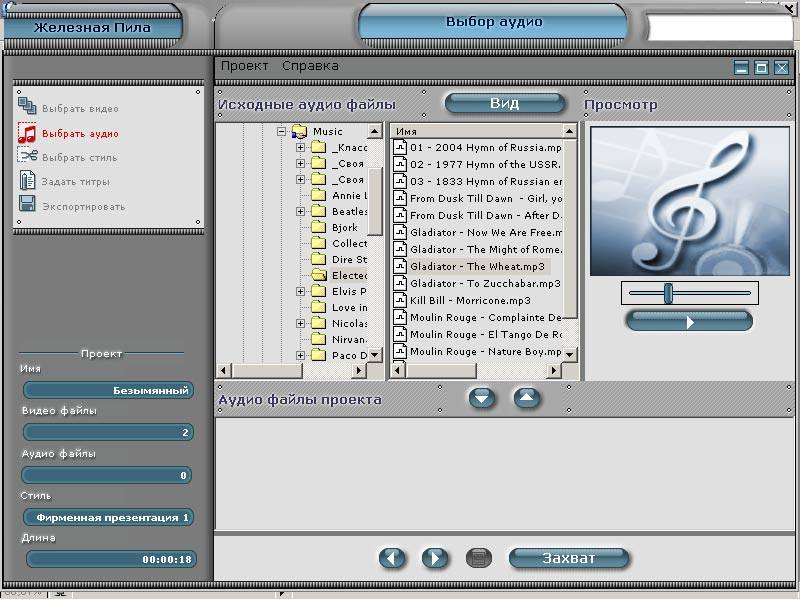Collapse the Music folder node
The width and height of the screenshot is (800, 600).
tap(282, 131)
